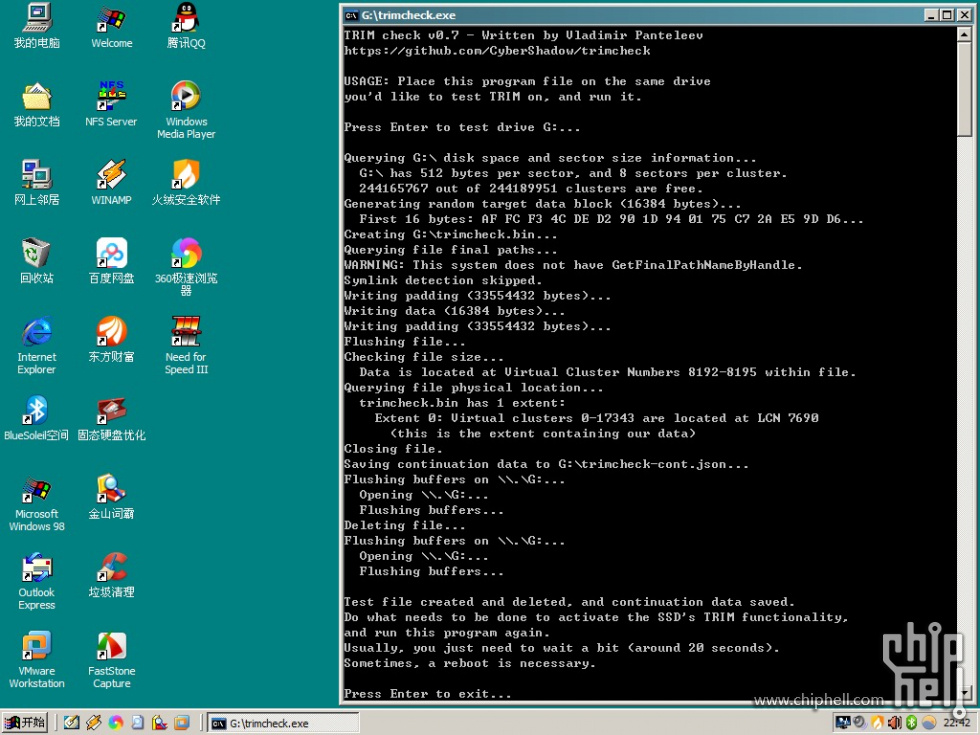Click the console scrollbar down arrow
The width and height of the screenshot is (980, 735).
(964, 692)
